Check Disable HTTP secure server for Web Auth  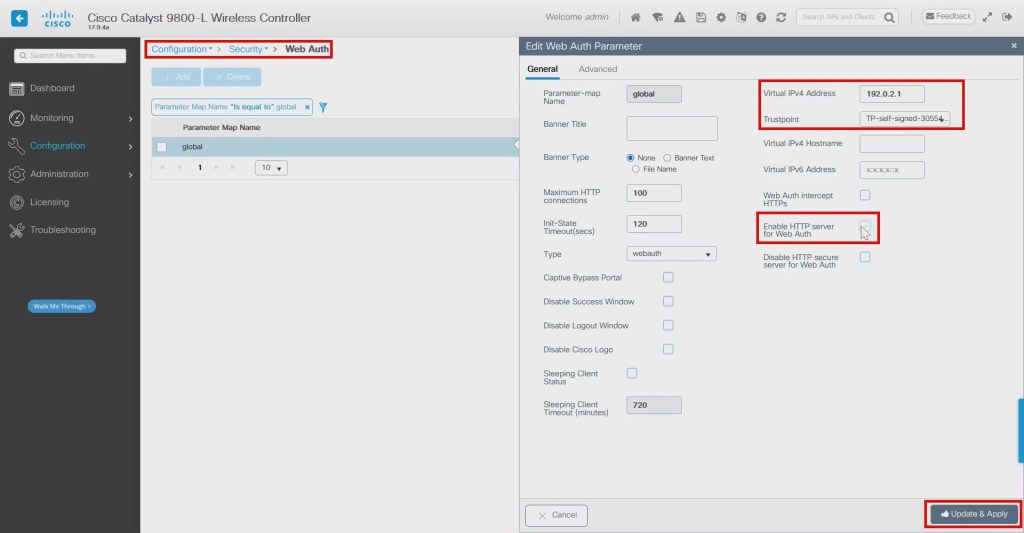[865, 257]
